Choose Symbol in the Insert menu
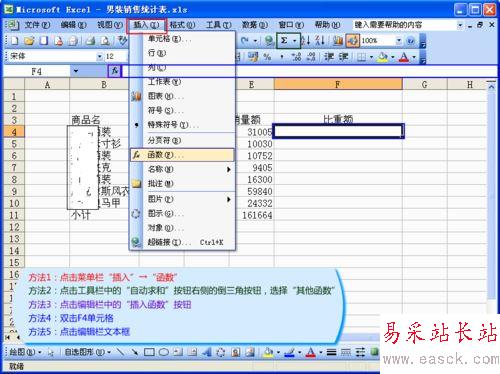500x374 pixels. coord(182,110)
